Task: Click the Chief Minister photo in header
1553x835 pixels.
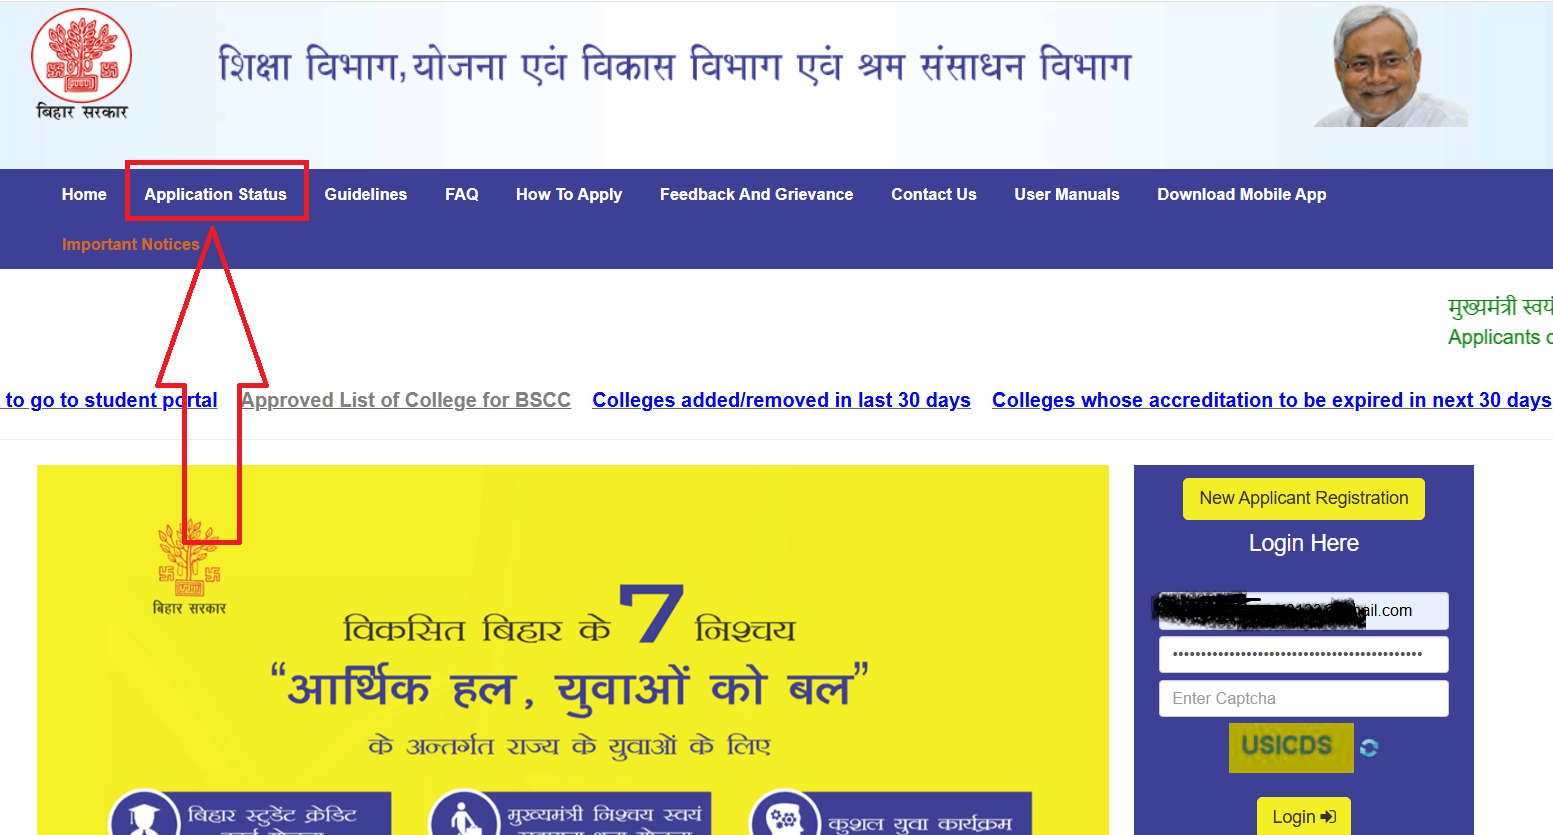Action: click(1391, 66)
